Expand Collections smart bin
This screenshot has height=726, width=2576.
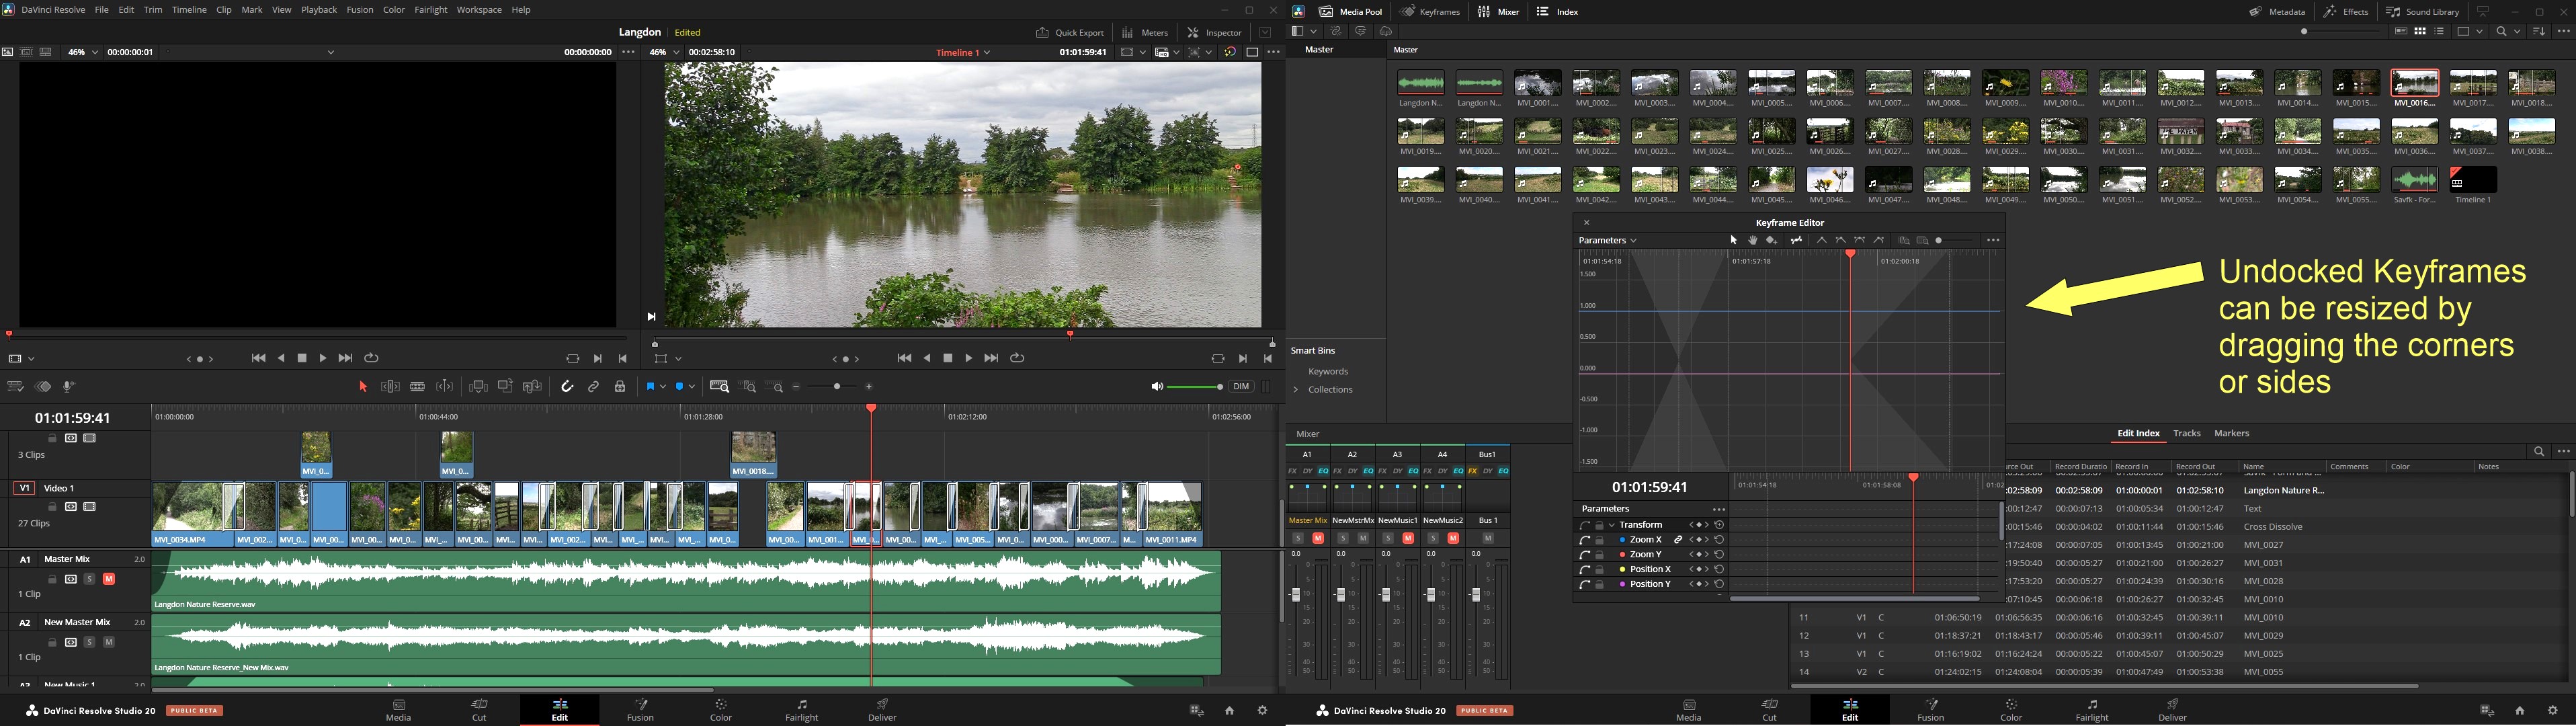click(x=1295, y=390)
